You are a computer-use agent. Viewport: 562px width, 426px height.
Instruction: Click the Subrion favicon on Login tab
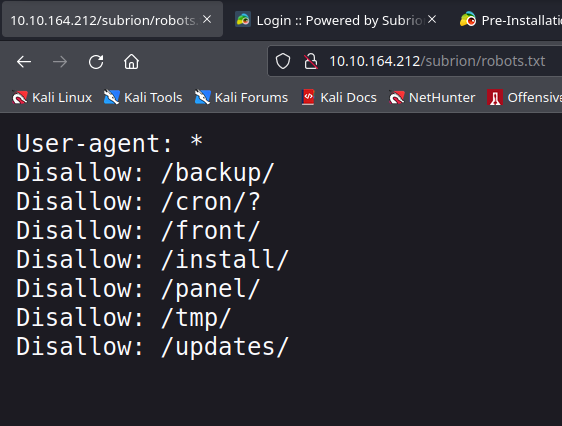point(243,20)
